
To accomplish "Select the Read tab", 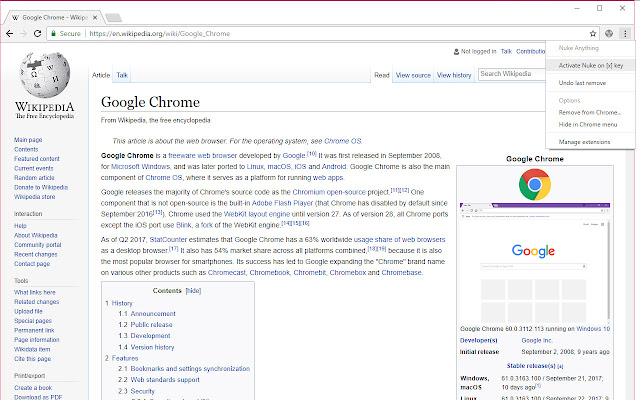I will [x=382, y=75].
